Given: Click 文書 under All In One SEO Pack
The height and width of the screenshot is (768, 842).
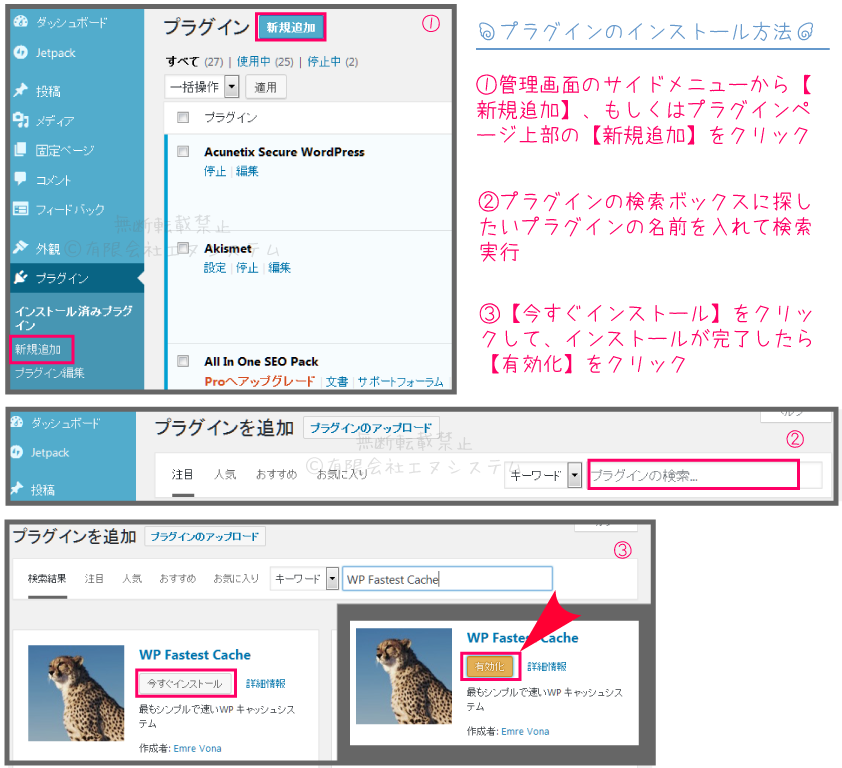Looking at the screenshot, I should [337, 381].
